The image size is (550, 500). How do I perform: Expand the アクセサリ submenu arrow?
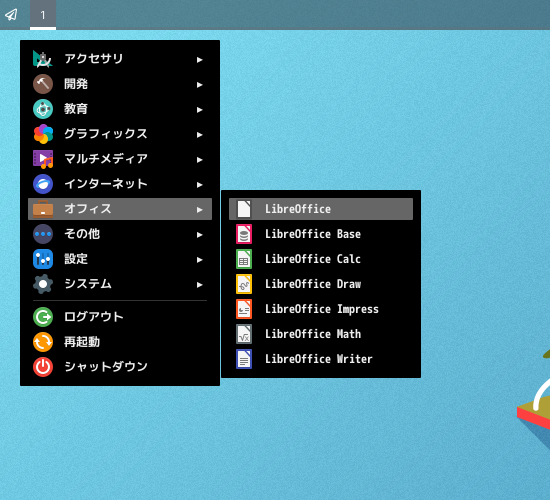(x=200, y=60)
